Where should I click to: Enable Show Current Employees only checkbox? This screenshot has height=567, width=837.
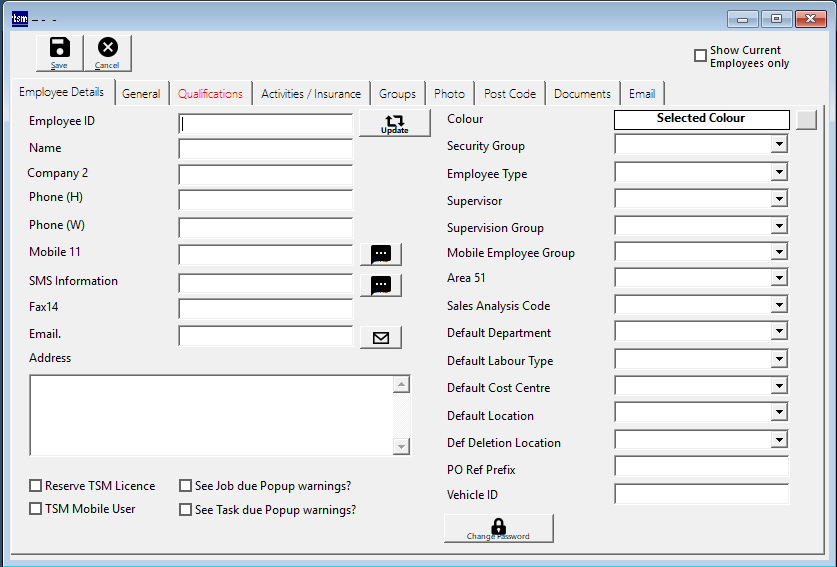(x=700, y=56)
